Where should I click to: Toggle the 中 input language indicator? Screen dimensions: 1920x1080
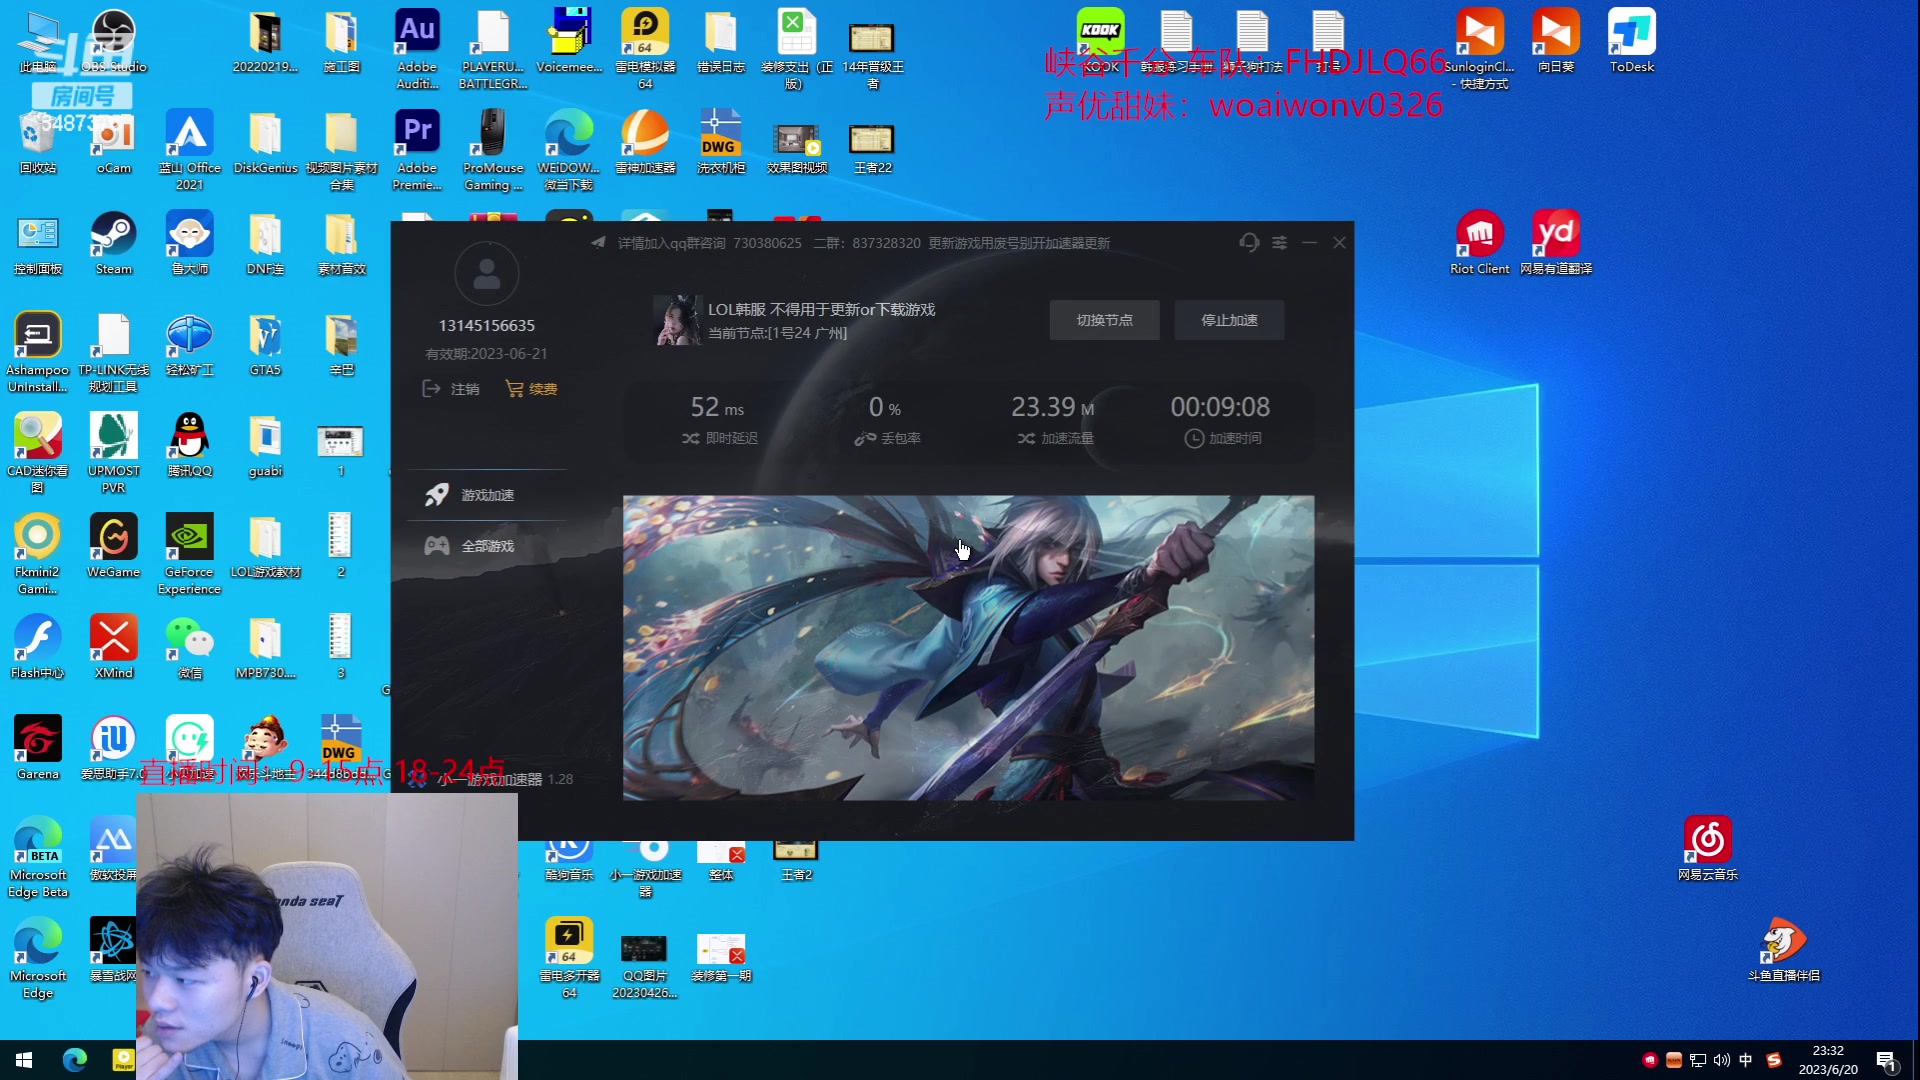click(1746, 1060)
